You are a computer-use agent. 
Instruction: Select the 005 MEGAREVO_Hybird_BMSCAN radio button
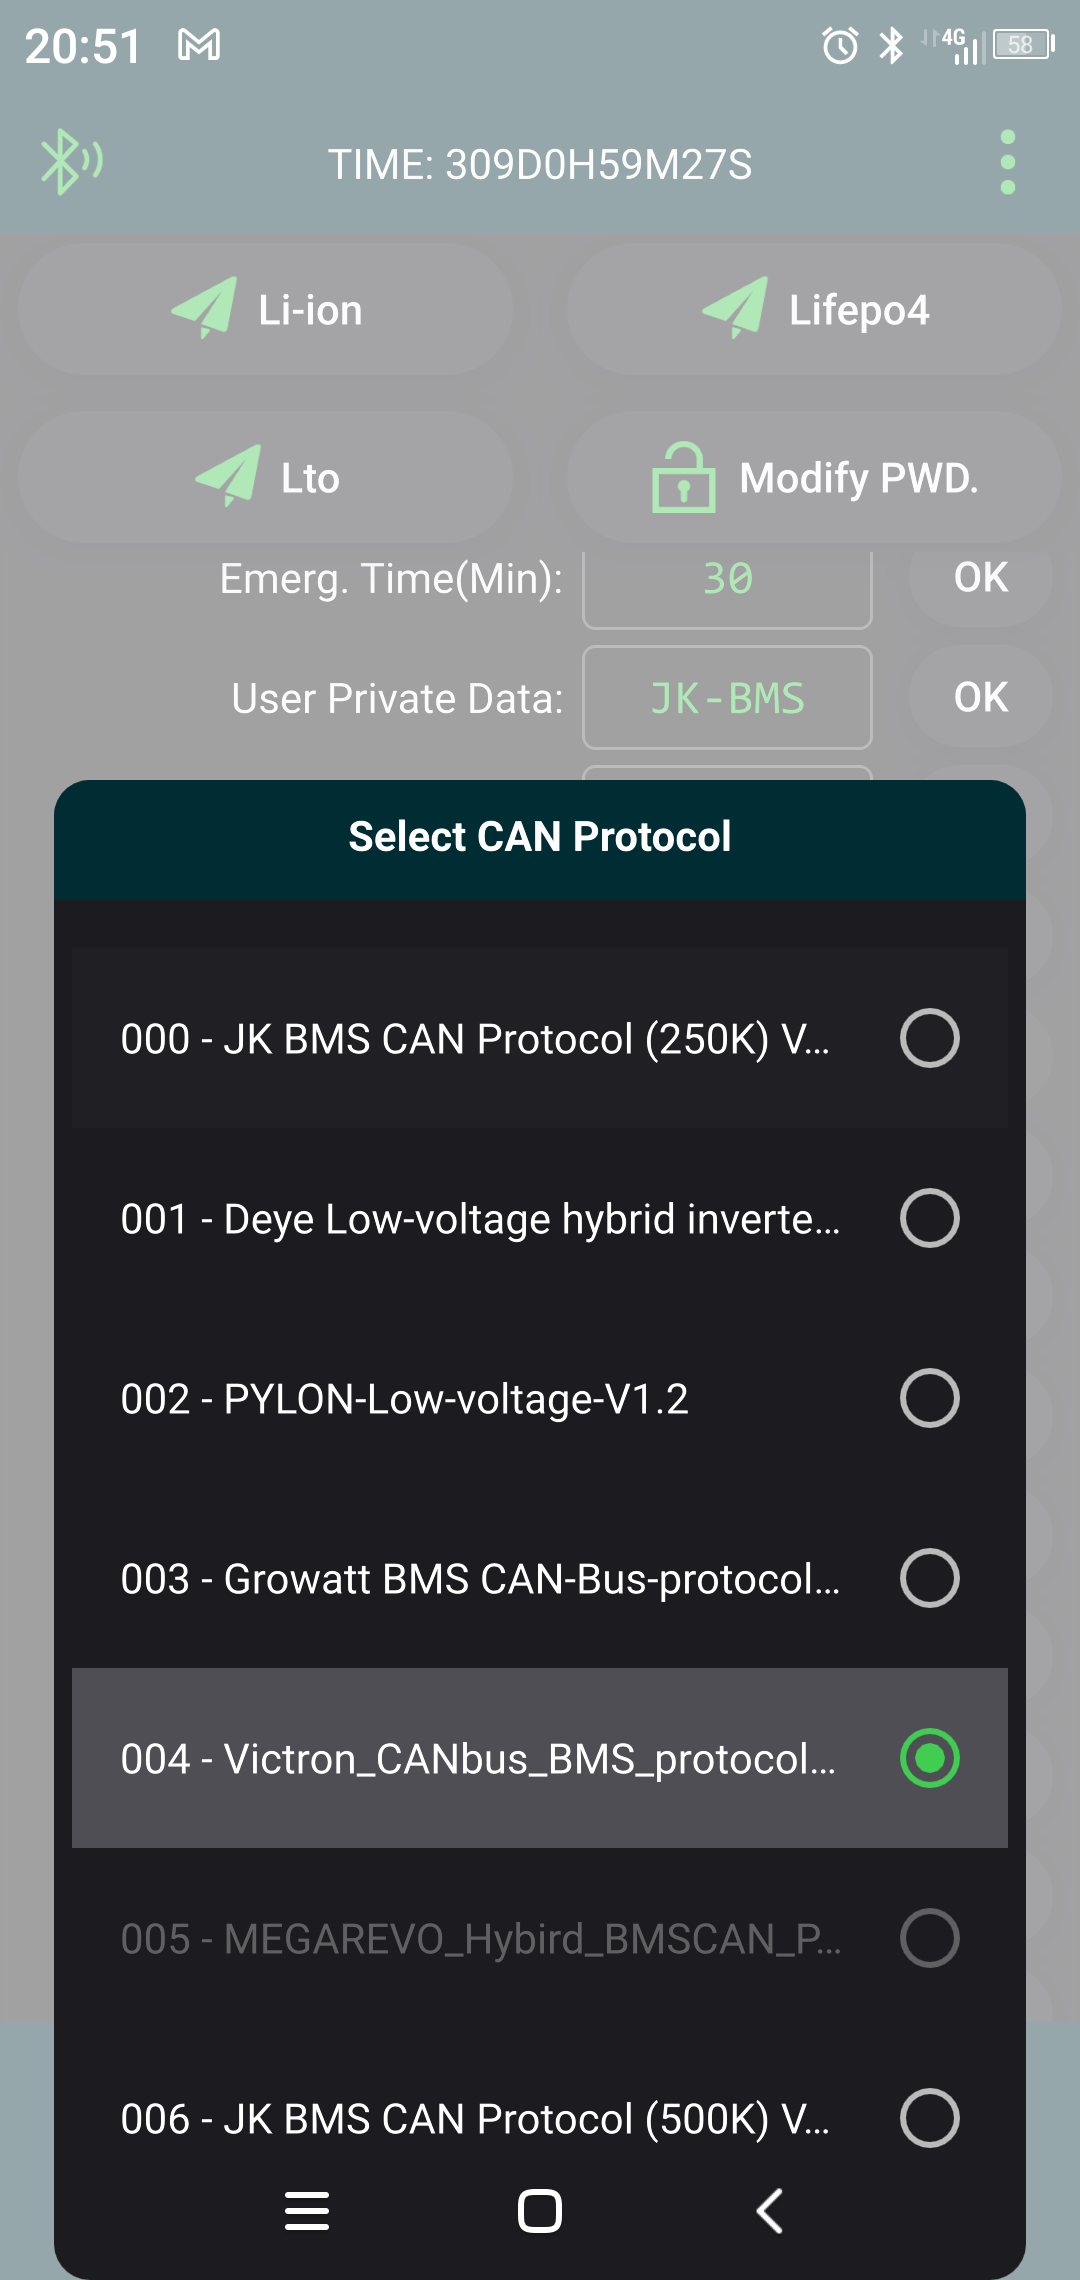click(x=929, y=1938)
